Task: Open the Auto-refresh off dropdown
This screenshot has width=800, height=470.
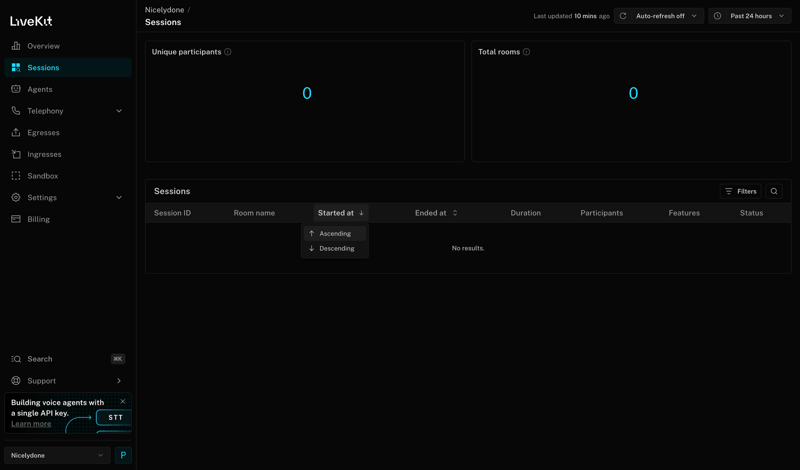Action: pos(659,16)
